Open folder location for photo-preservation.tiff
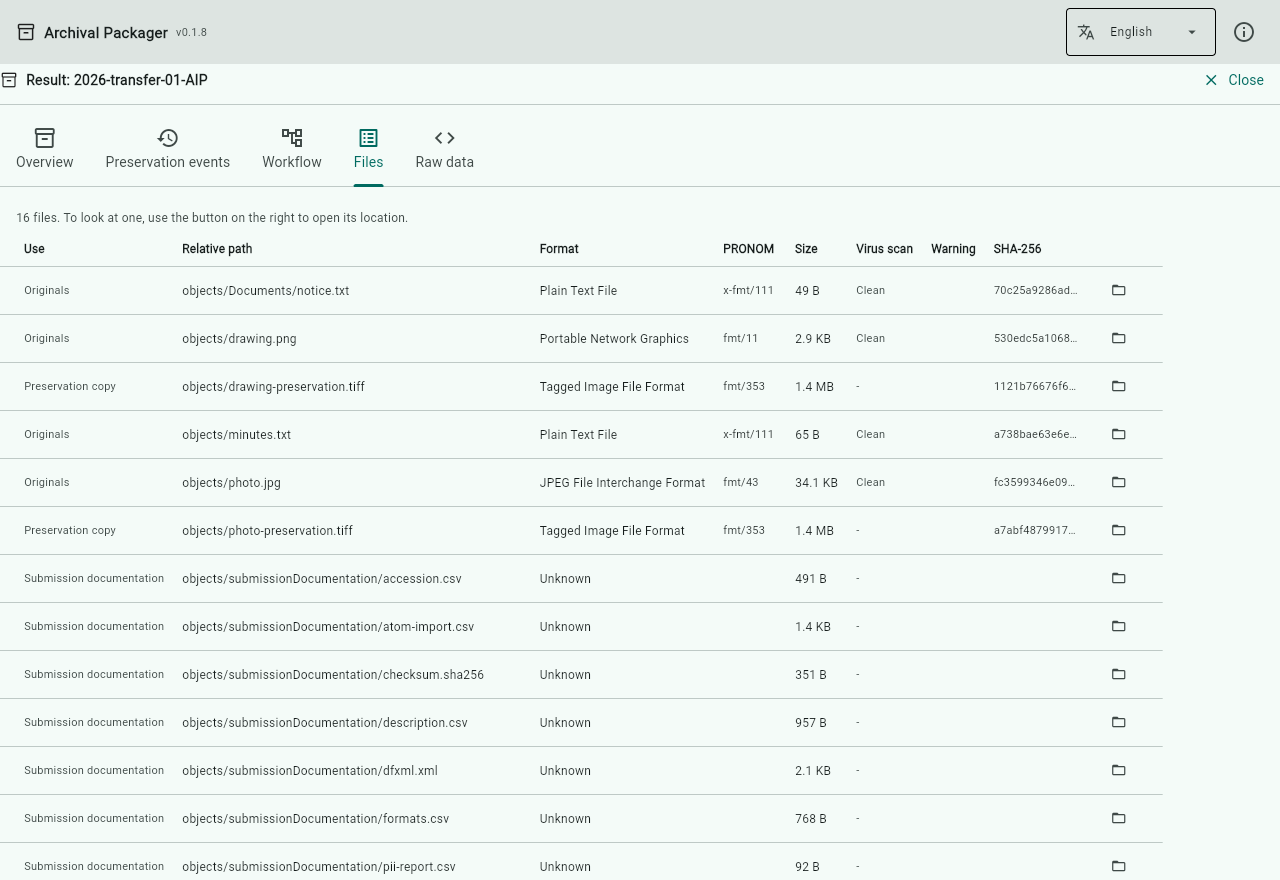Image resolution: width=1280 pixels, height=880 pixels. click(1119, 530)
